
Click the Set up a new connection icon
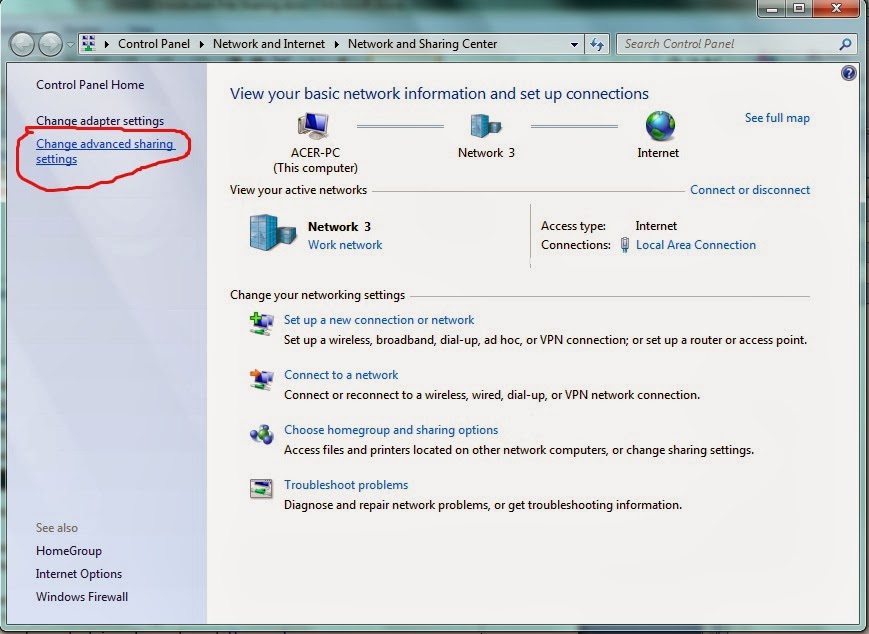261,322
